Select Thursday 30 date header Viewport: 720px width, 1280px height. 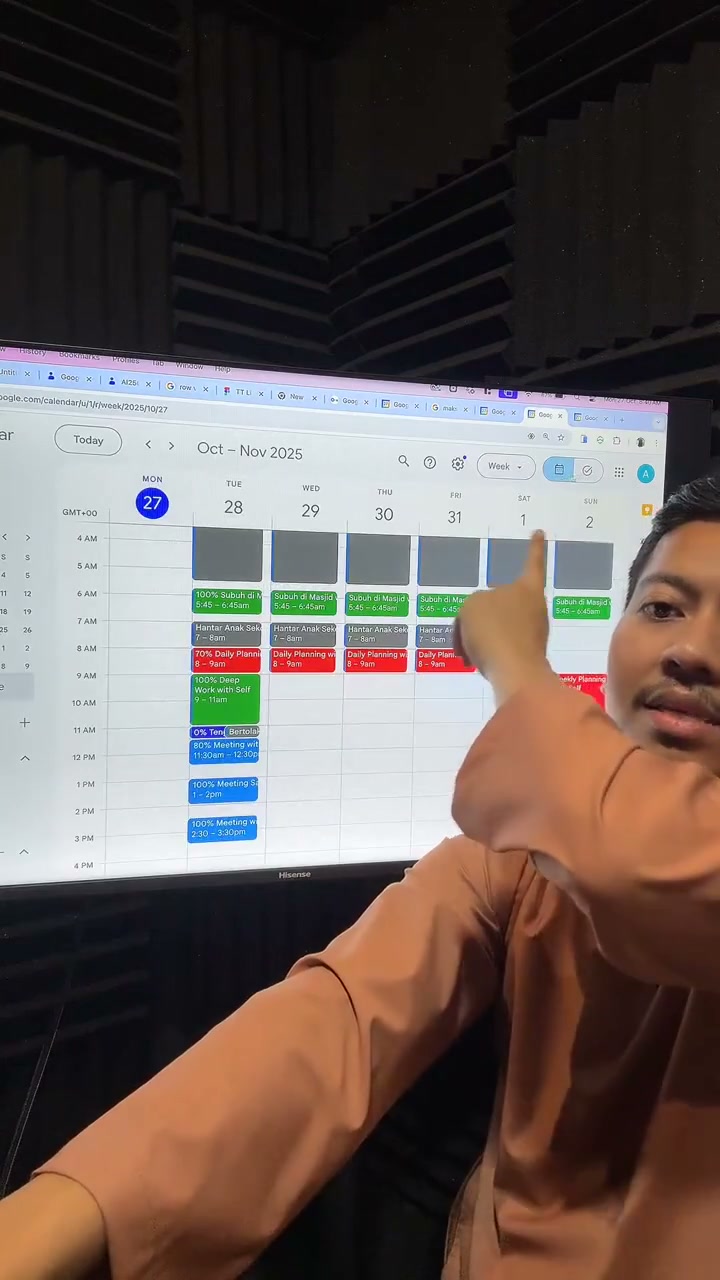pos(384,514)
